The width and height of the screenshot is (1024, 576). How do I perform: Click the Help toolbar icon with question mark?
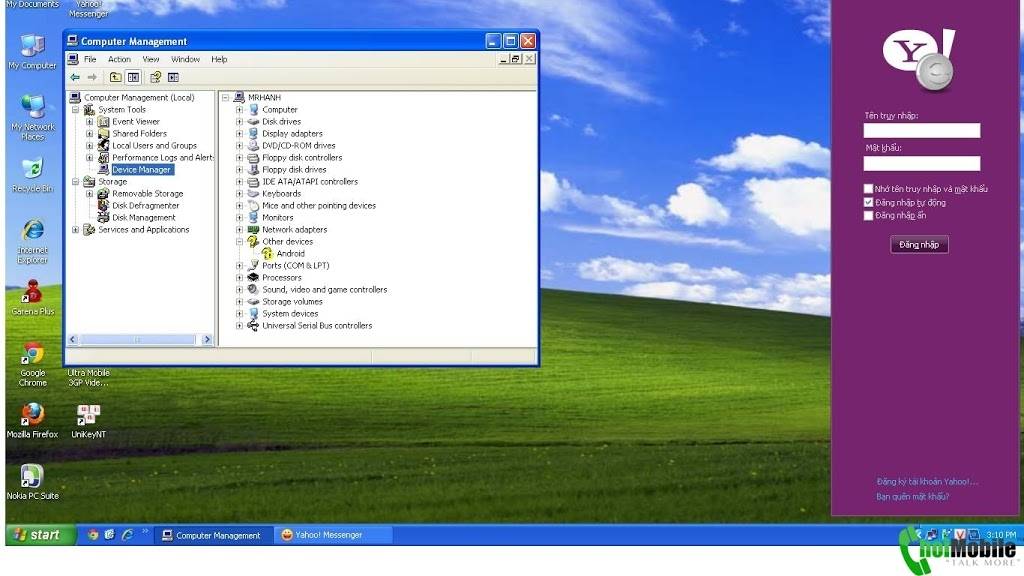pyautogui.click(x=155, y=78)
